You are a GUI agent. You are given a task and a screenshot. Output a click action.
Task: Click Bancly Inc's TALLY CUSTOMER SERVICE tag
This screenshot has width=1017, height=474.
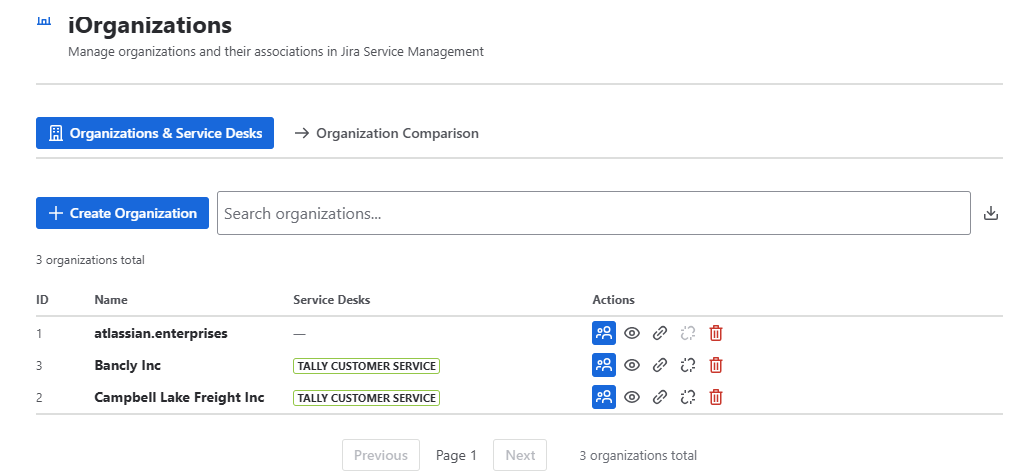(x=366, y=366)
